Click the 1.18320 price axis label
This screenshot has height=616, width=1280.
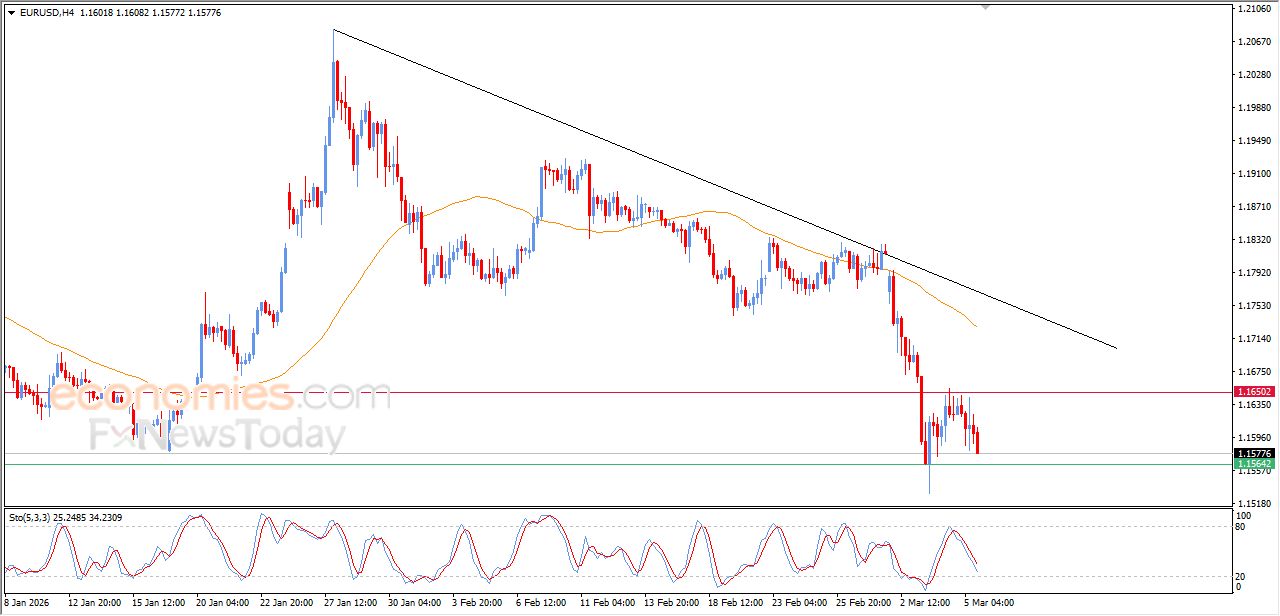point(1254,240)
